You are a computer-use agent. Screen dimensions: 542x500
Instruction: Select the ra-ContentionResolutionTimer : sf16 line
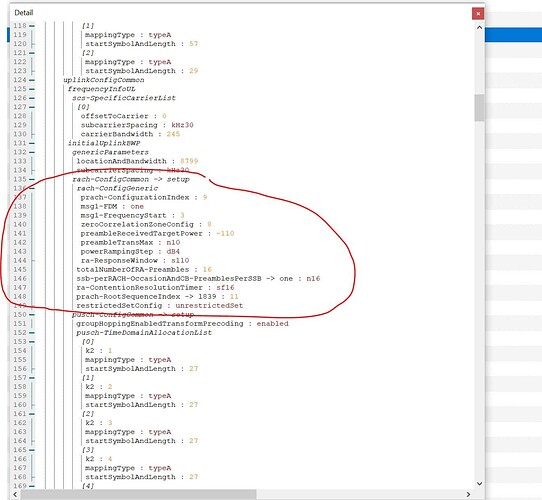[155, 287]
